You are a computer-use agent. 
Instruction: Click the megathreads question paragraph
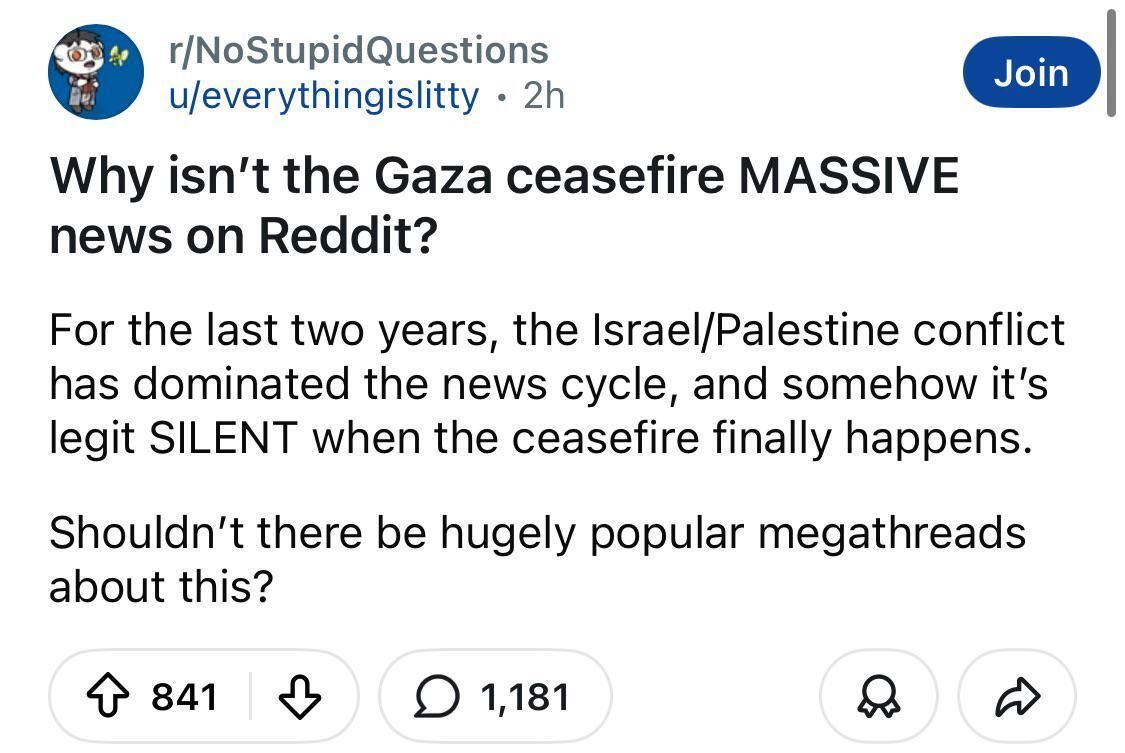pyautogui.click(x=536, y=559)
